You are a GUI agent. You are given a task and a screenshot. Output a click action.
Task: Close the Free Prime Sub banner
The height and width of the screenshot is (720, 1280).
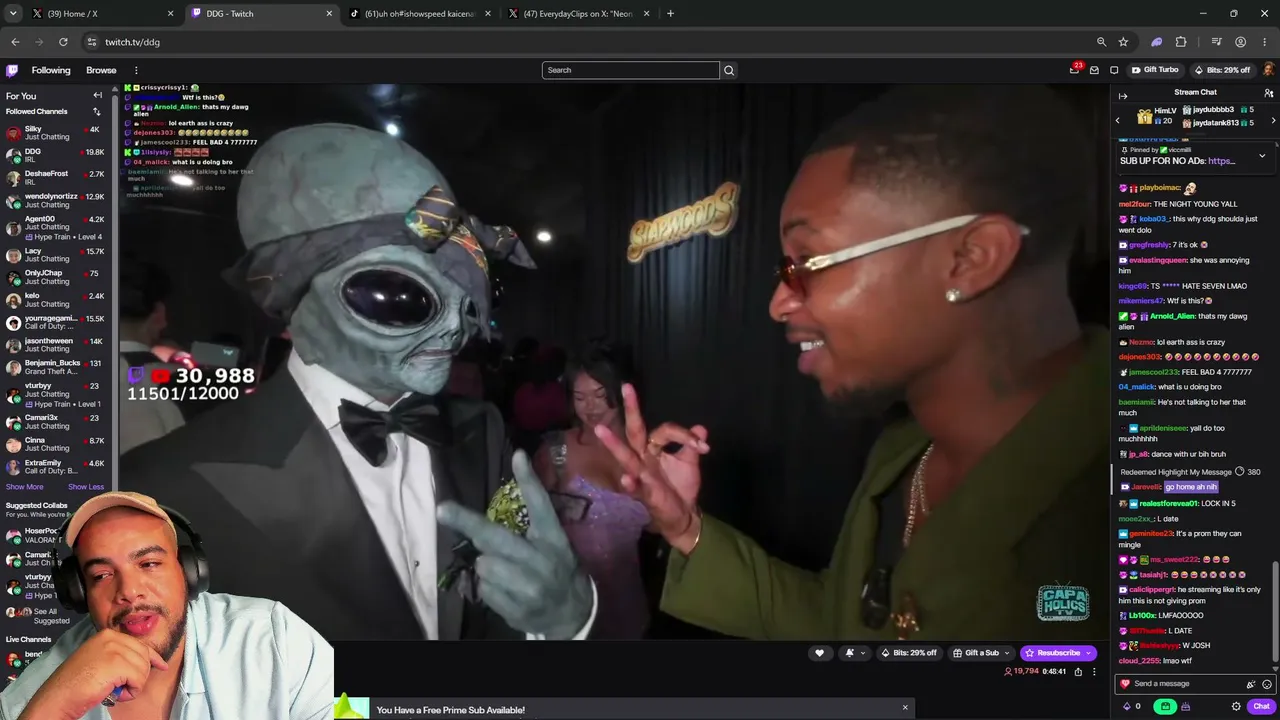coord(905,708)
